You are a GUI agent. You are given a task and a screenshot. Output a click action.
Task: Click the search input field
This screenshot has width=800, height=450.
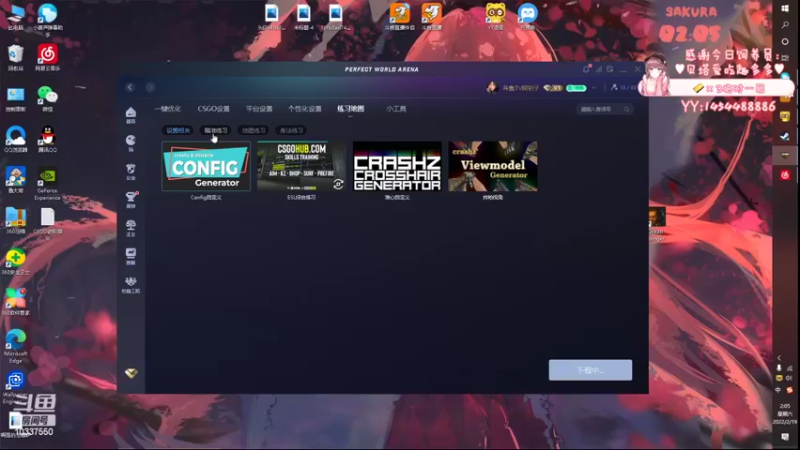pyautogui.click(x=605, y=109)
